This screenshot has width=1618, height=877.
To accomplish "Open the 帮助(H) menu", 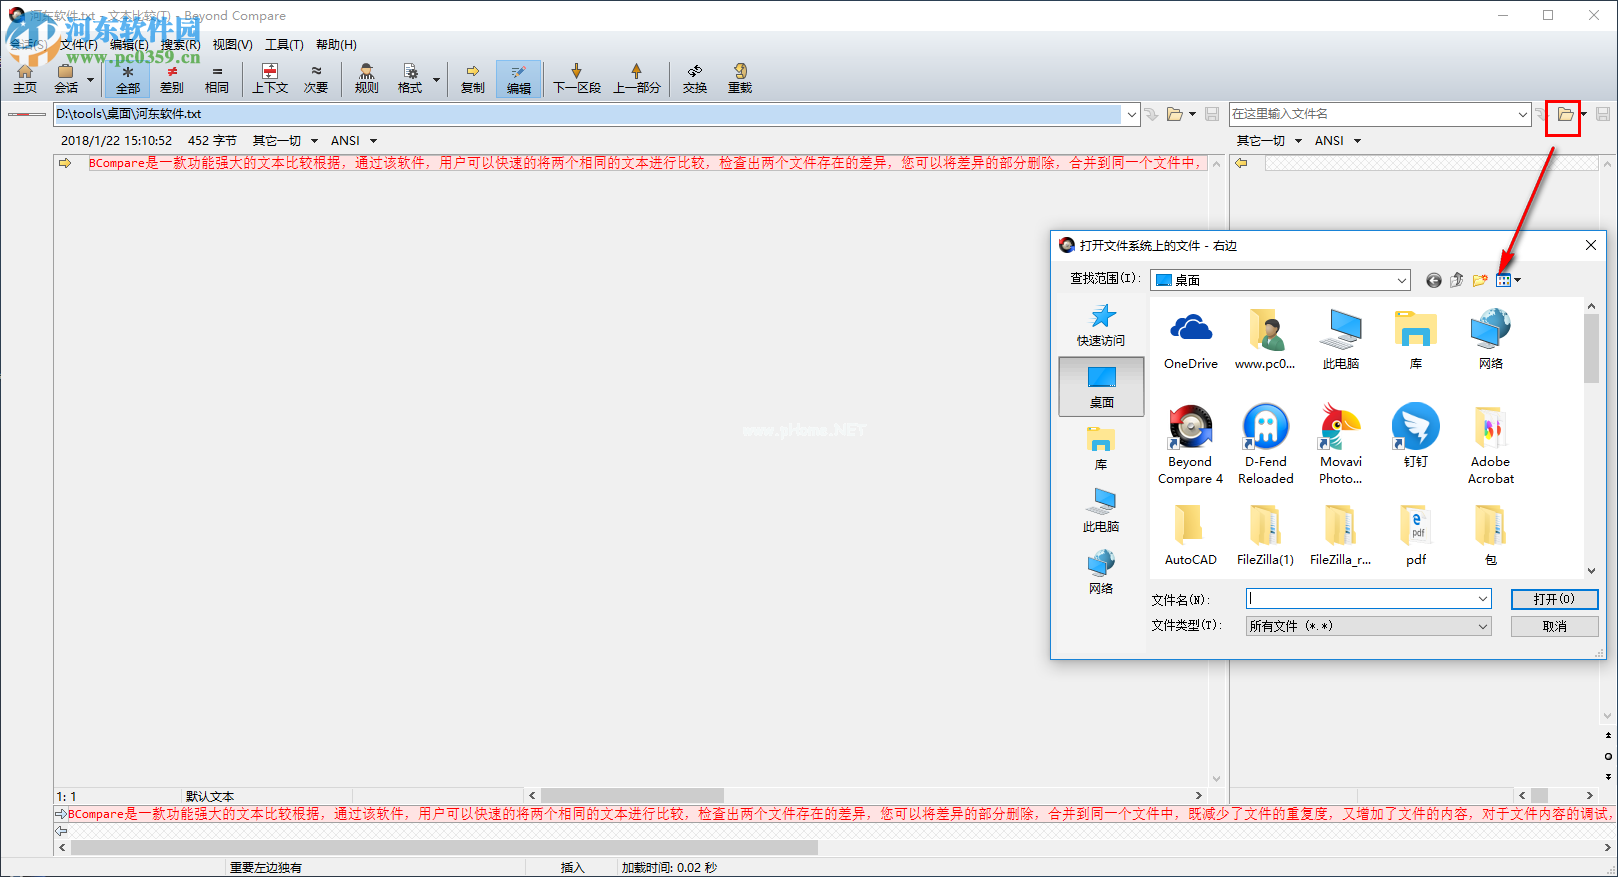I will (336, 45).
